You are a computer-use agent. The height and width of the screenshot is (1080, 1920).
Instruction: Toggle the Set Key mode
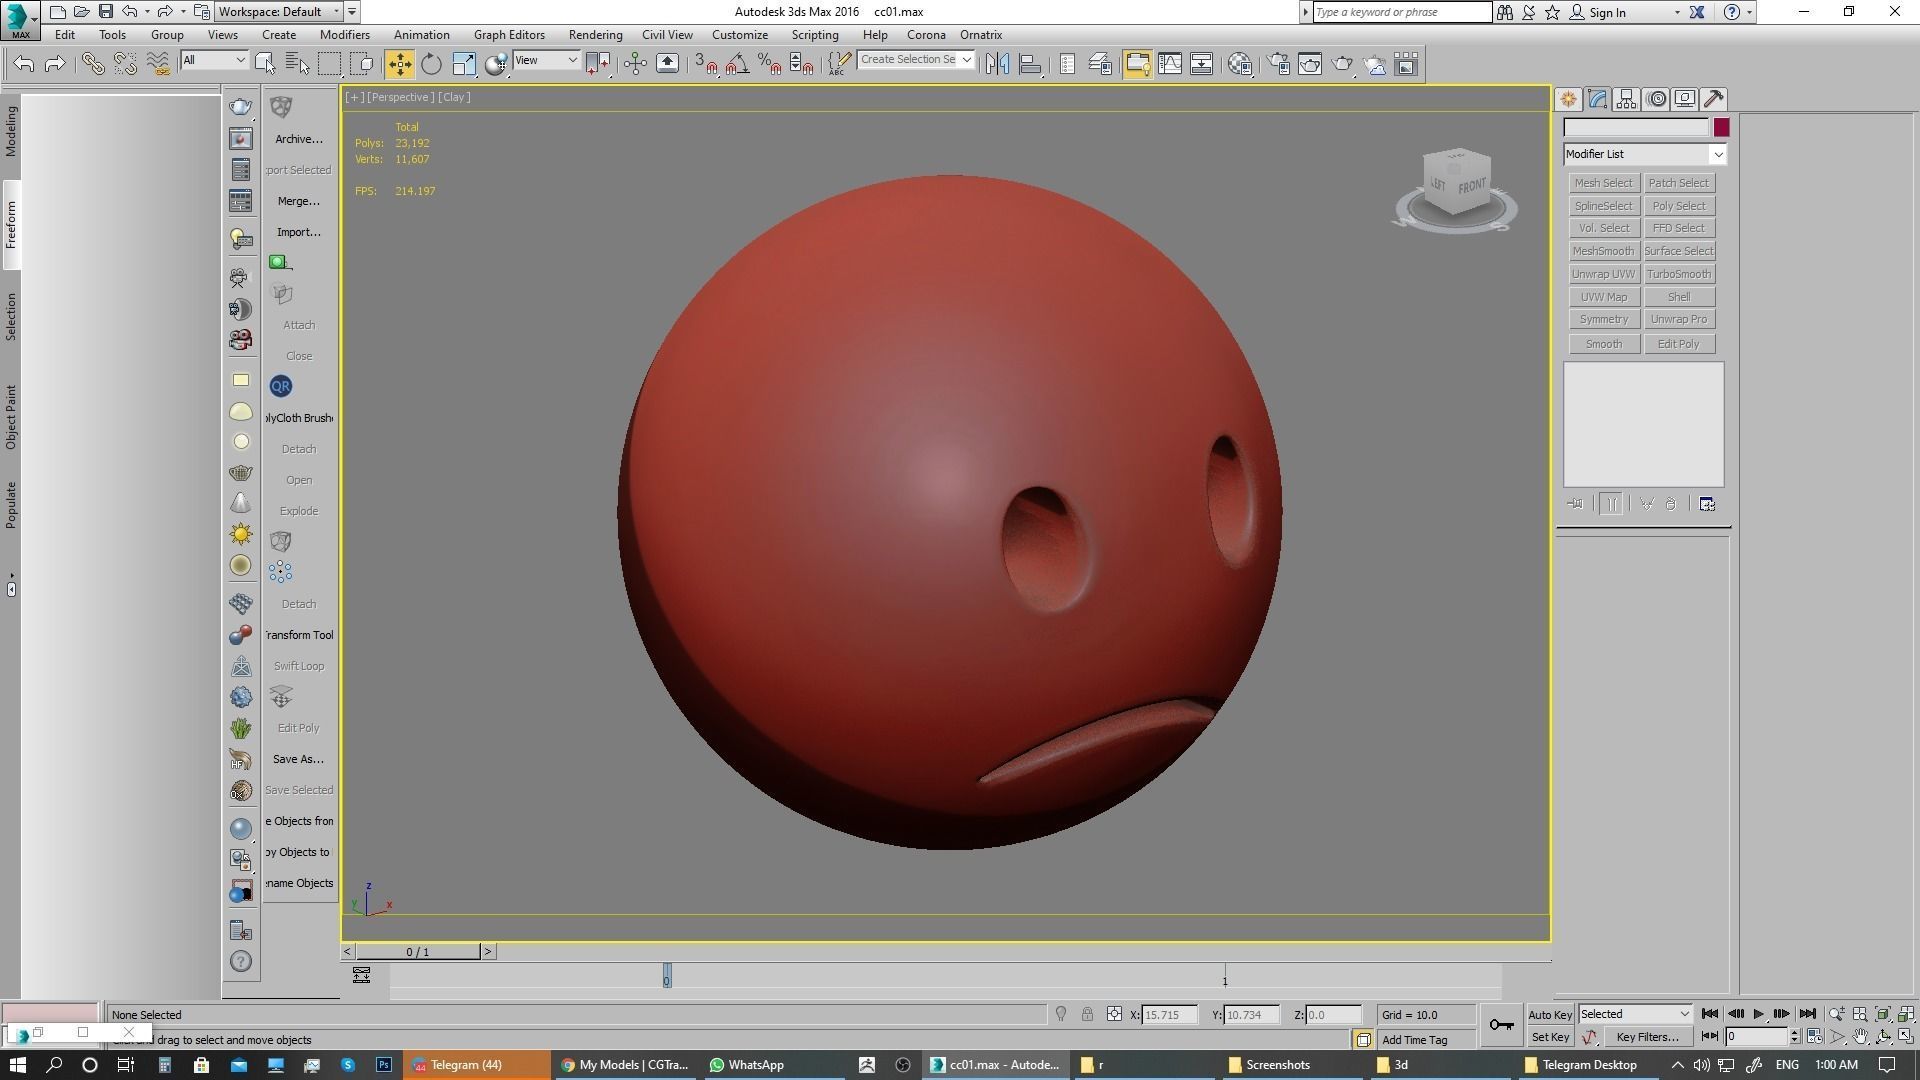tap(1550, 1037)
